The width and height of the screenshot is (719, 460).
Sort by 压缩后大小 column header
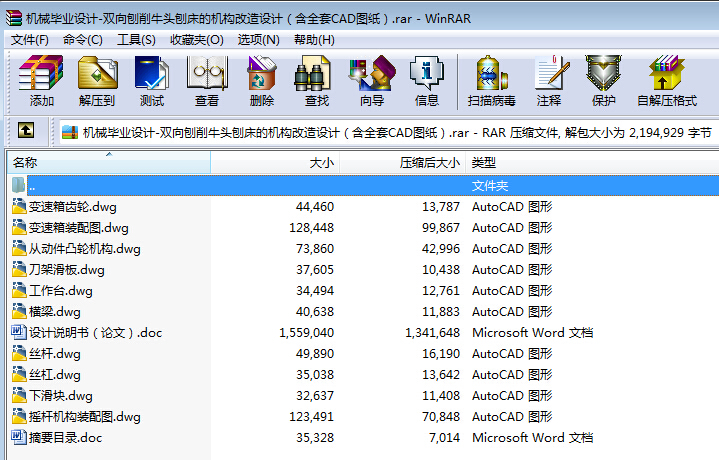click(403, 162)
